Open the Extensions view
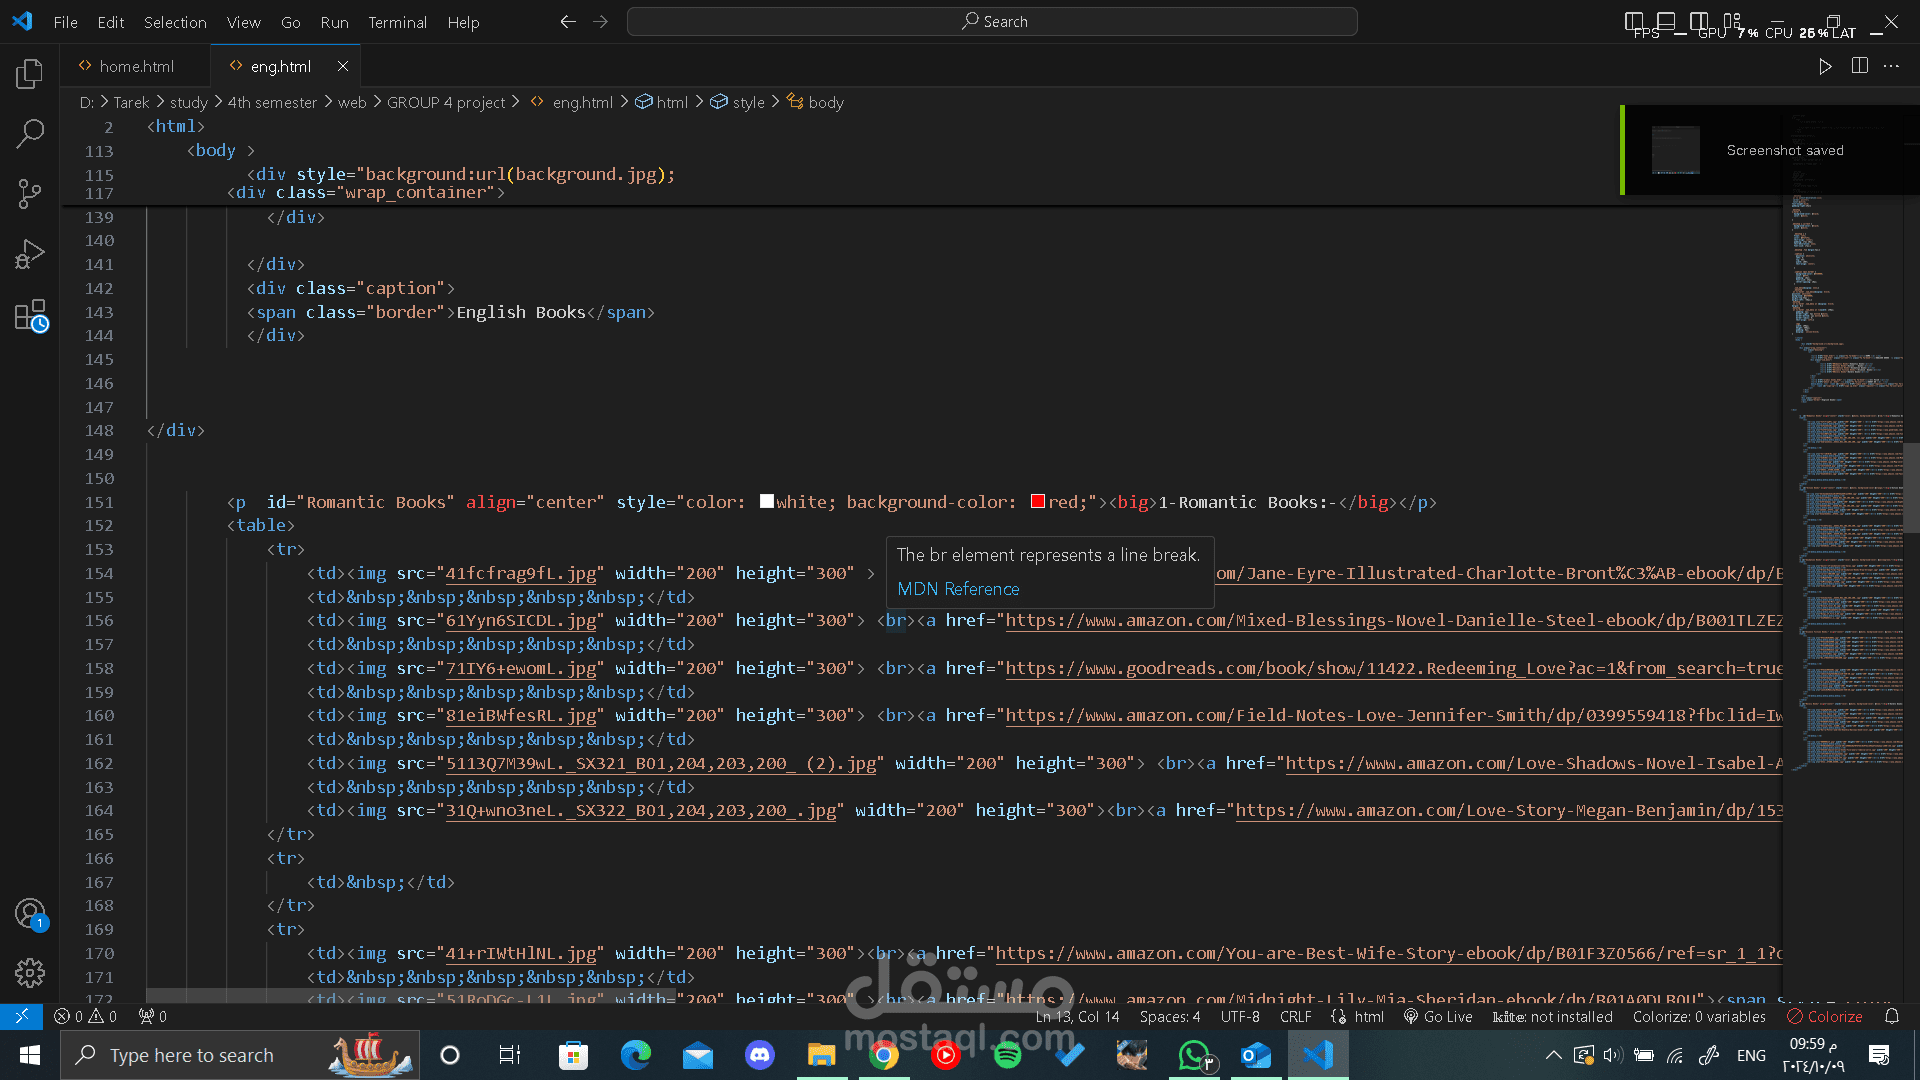 (30, 316)
